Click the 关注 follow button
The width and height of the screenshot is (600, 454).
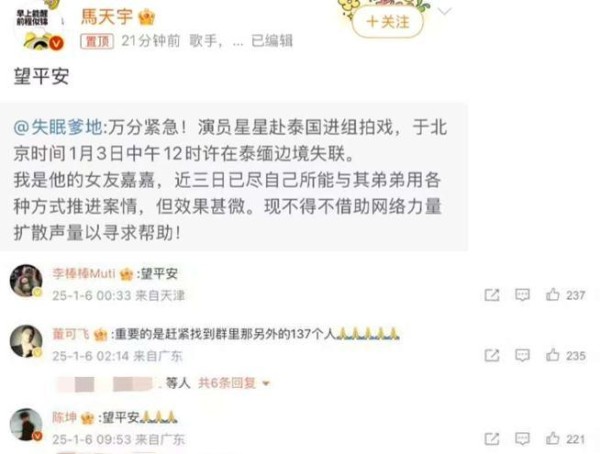click(387, 22)
